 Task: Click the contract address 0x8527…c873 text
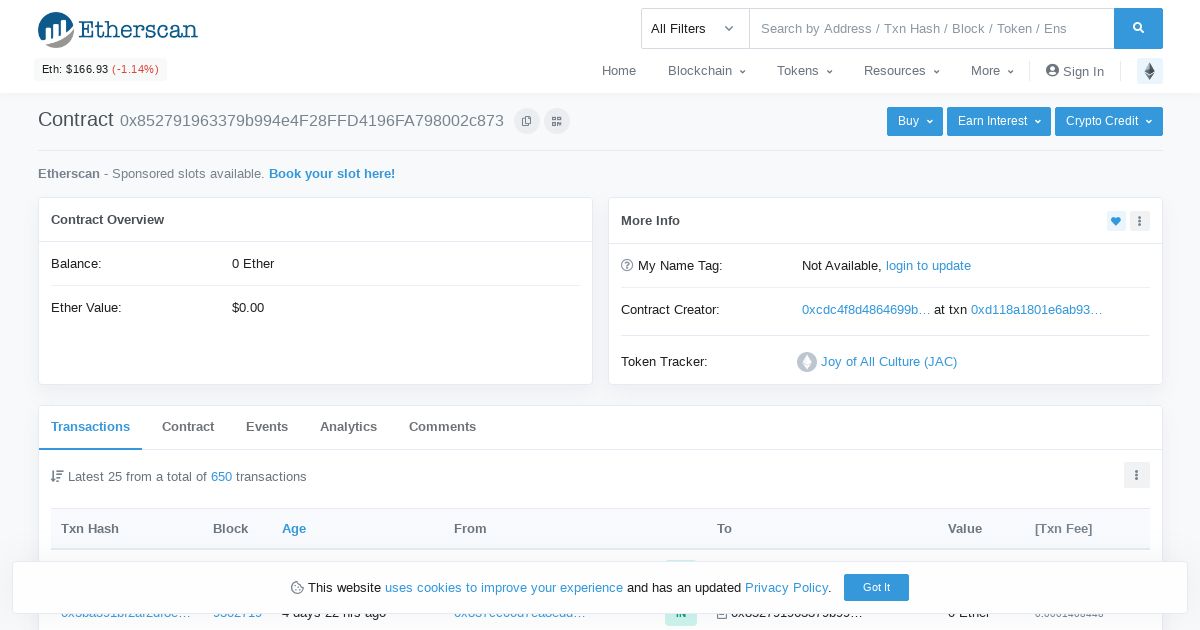pyautogui.click(x=312, y=121)
